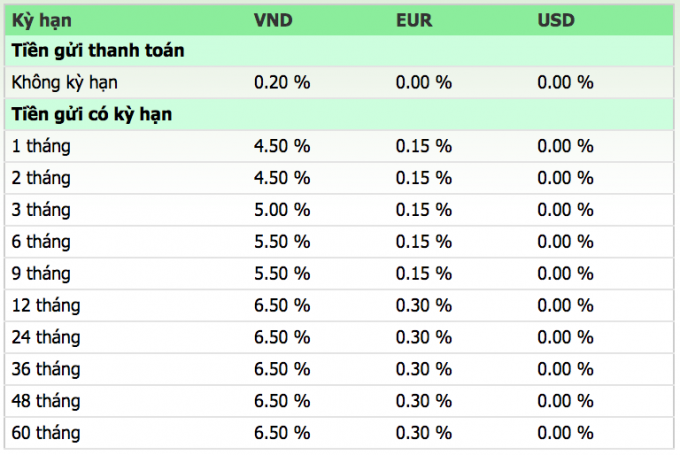Select the 60 tháng term label
The image size is (680, 455).
pyautogui.click(x=45, y=434)
